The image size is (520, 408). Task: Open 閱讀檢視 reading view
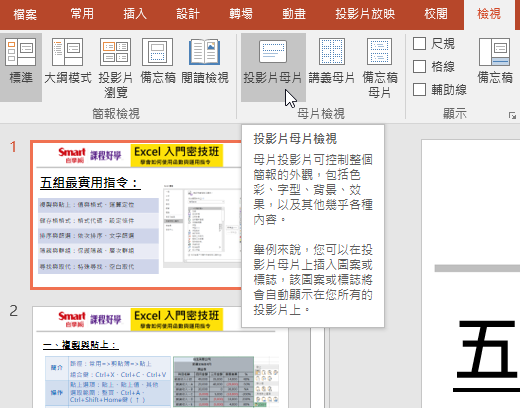click(x=205, y=67)
